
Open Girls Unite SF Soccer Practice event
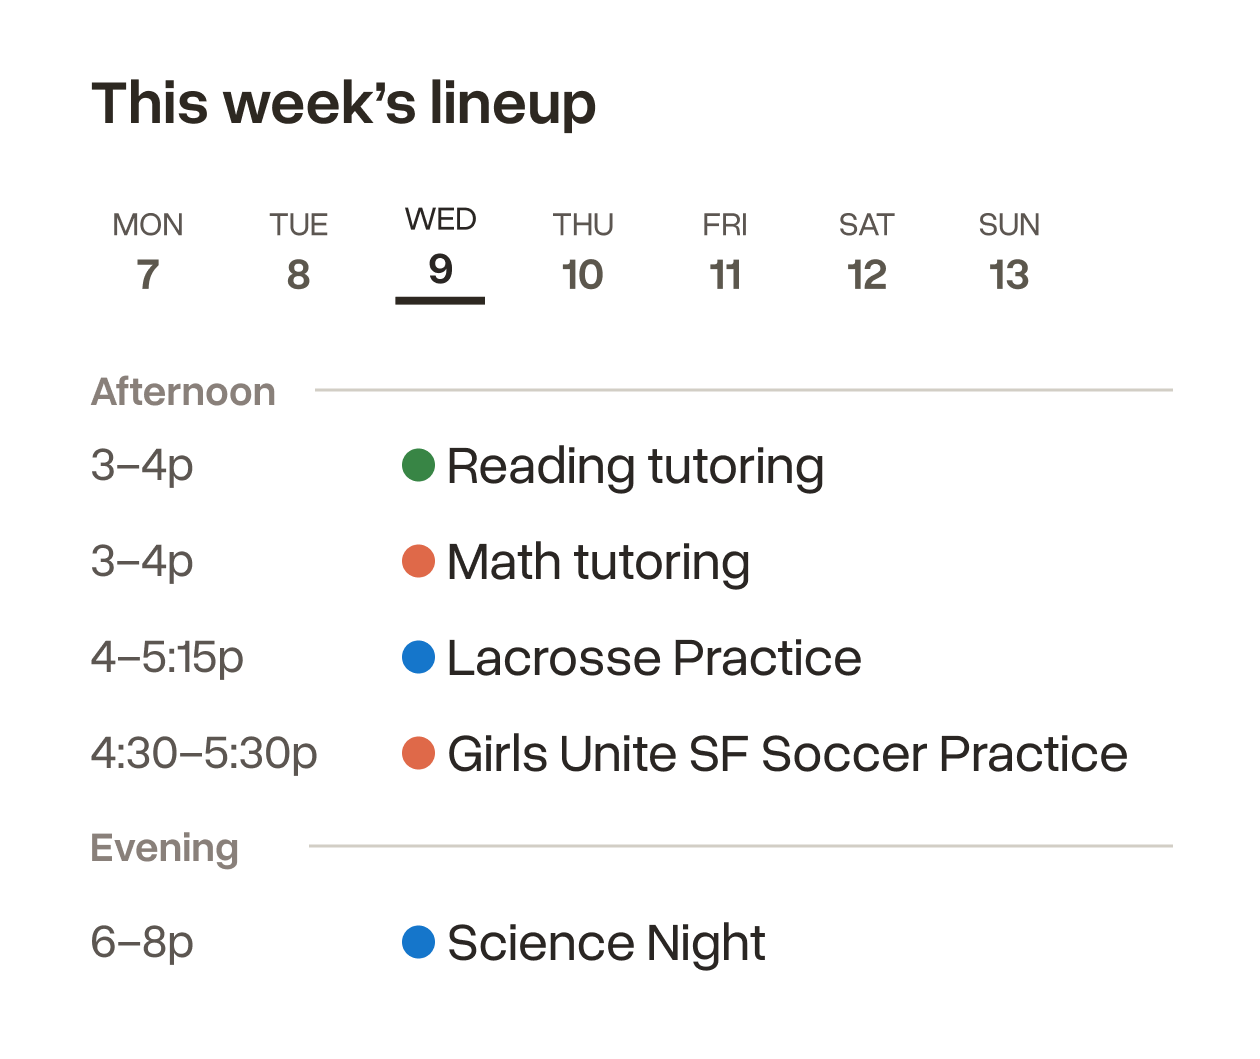coord(787,754)
